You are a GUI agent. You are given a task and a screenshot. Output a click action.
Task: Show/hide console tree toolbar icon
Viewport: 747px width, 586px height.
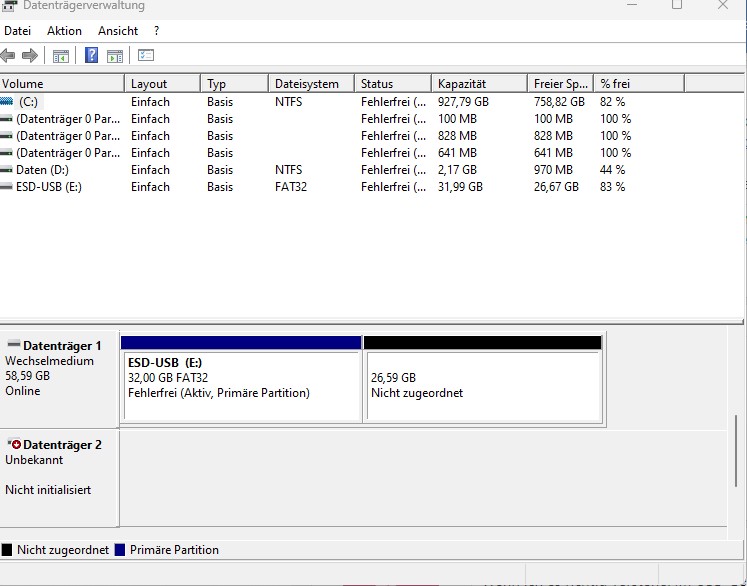coord(61,56)
